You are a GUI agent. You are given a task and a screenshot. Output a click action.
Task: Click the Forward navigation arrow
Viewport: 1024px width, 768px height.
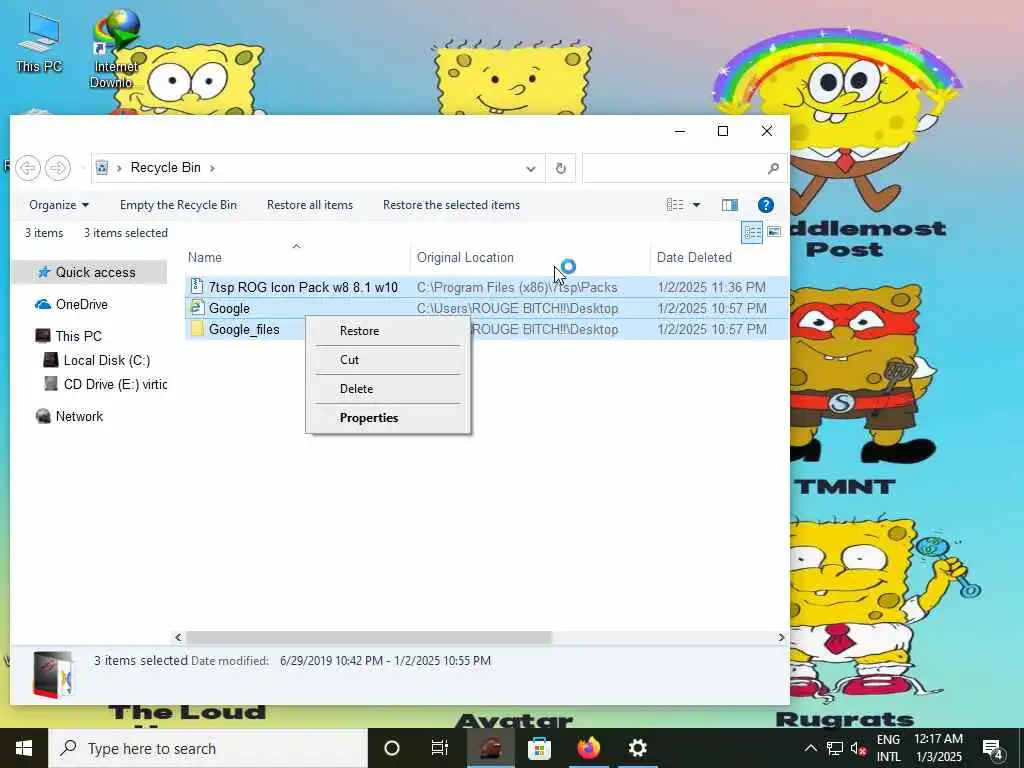pos(57,168)
